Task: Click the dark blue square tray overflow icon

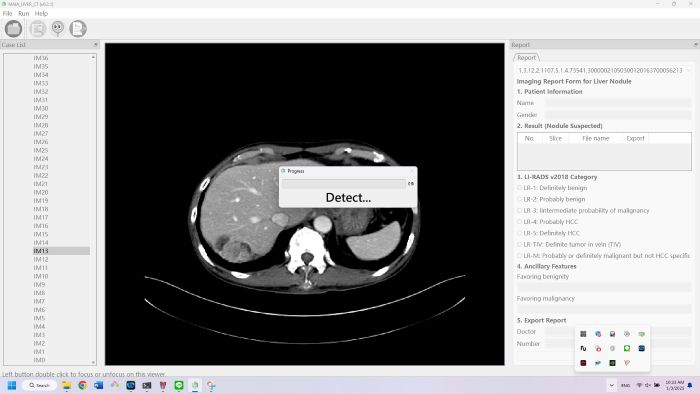Action: (x=642, y=348)
